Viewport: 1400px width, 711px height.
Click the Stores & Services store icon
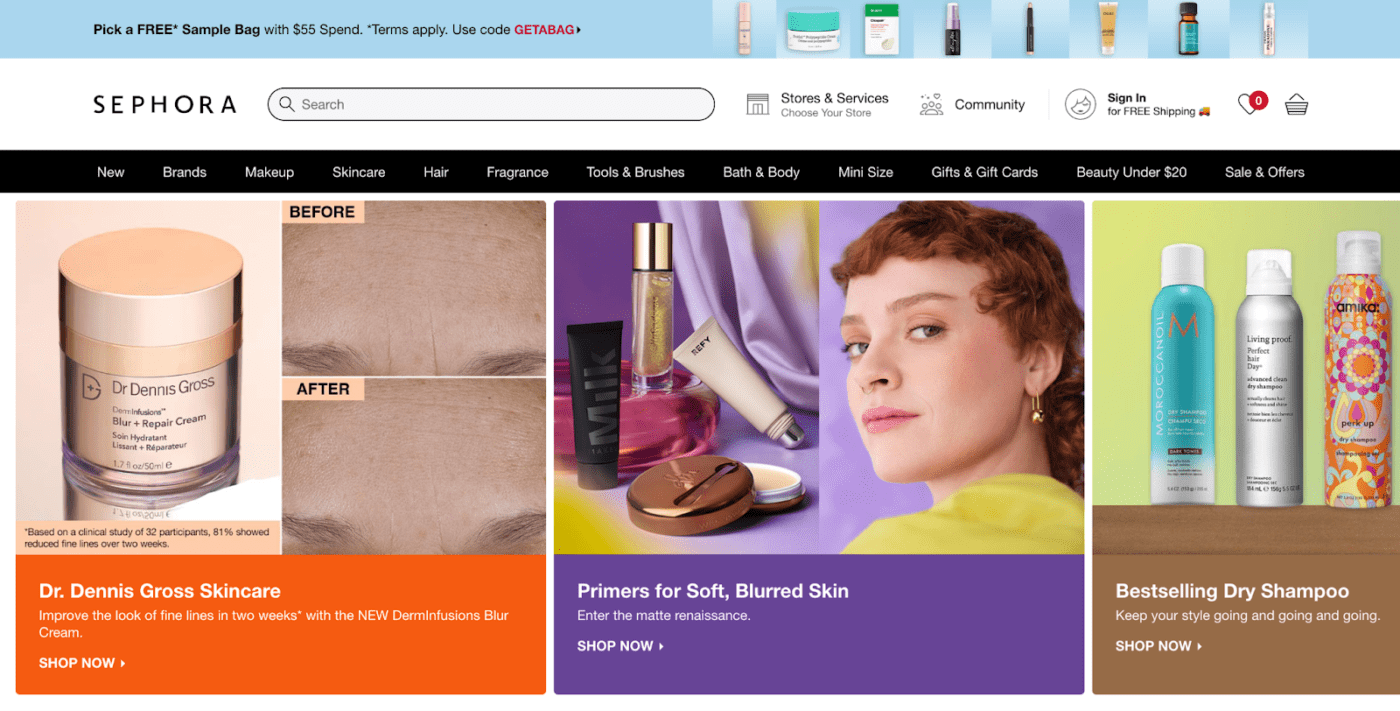(x=758, y=104)
